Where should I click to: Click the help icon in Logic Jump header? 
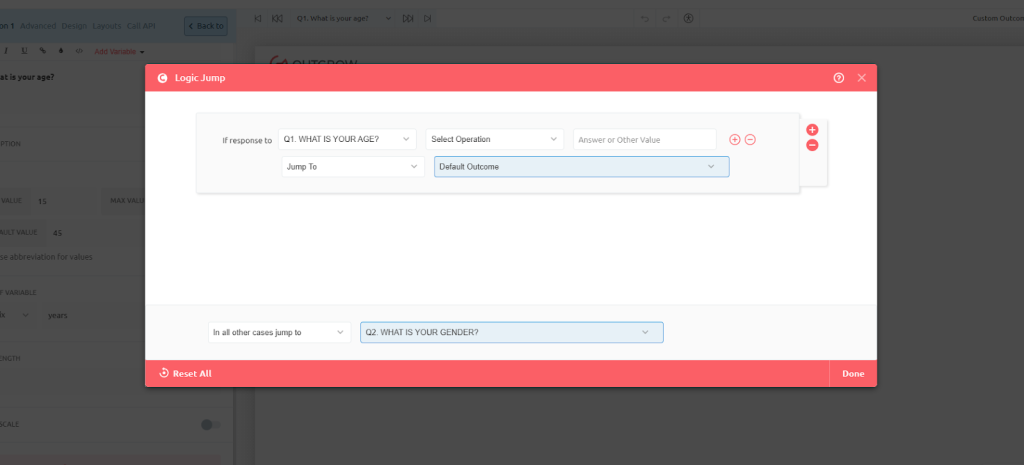[839, 78]
